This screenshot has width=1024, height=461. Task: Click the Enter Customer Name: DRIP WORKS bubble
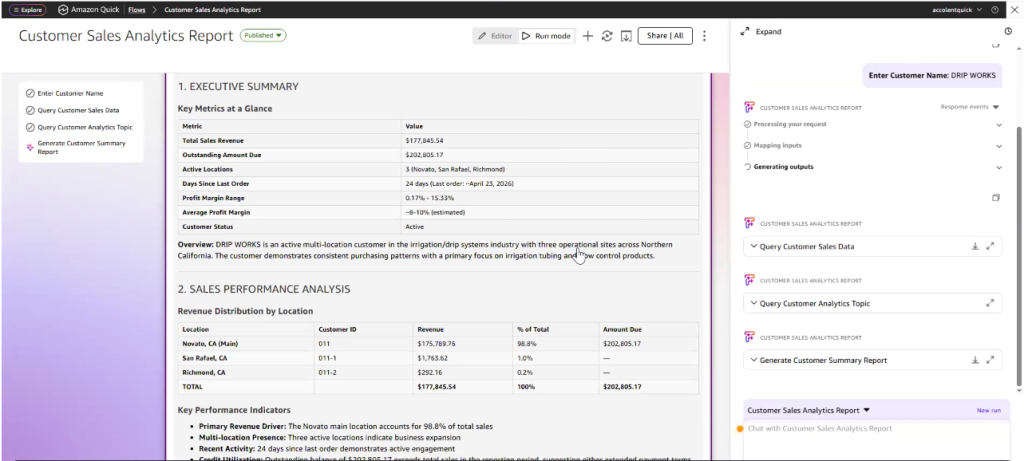932,76
